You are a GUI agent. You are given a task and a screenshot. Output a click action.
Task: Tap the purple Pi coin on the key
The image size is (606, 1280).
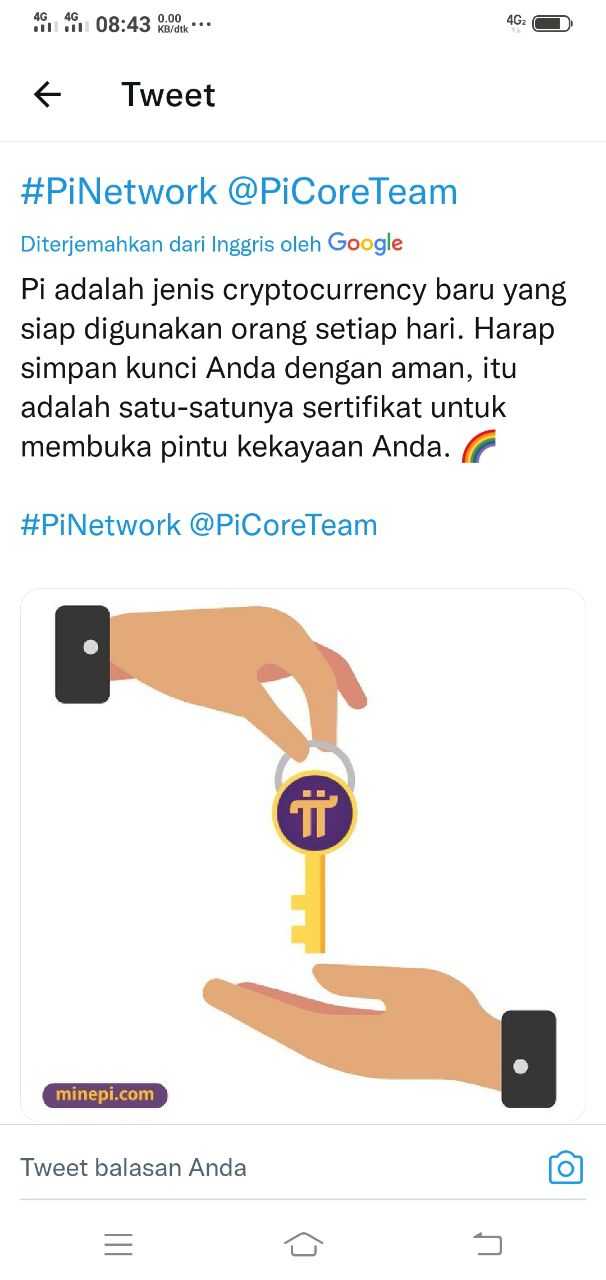coord(314,811)
